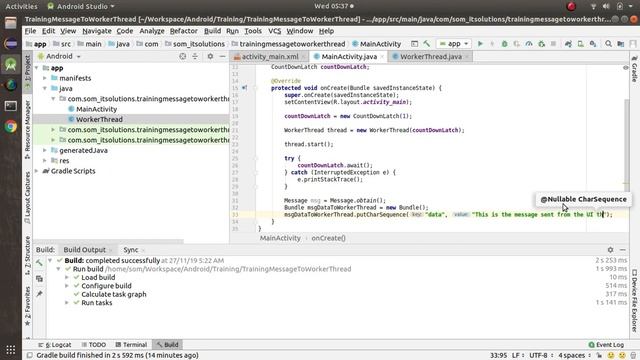Image resolution: width=640 pixels, height=360 pixels.
Task: Expand the Load build step
Action: (67, 278)
